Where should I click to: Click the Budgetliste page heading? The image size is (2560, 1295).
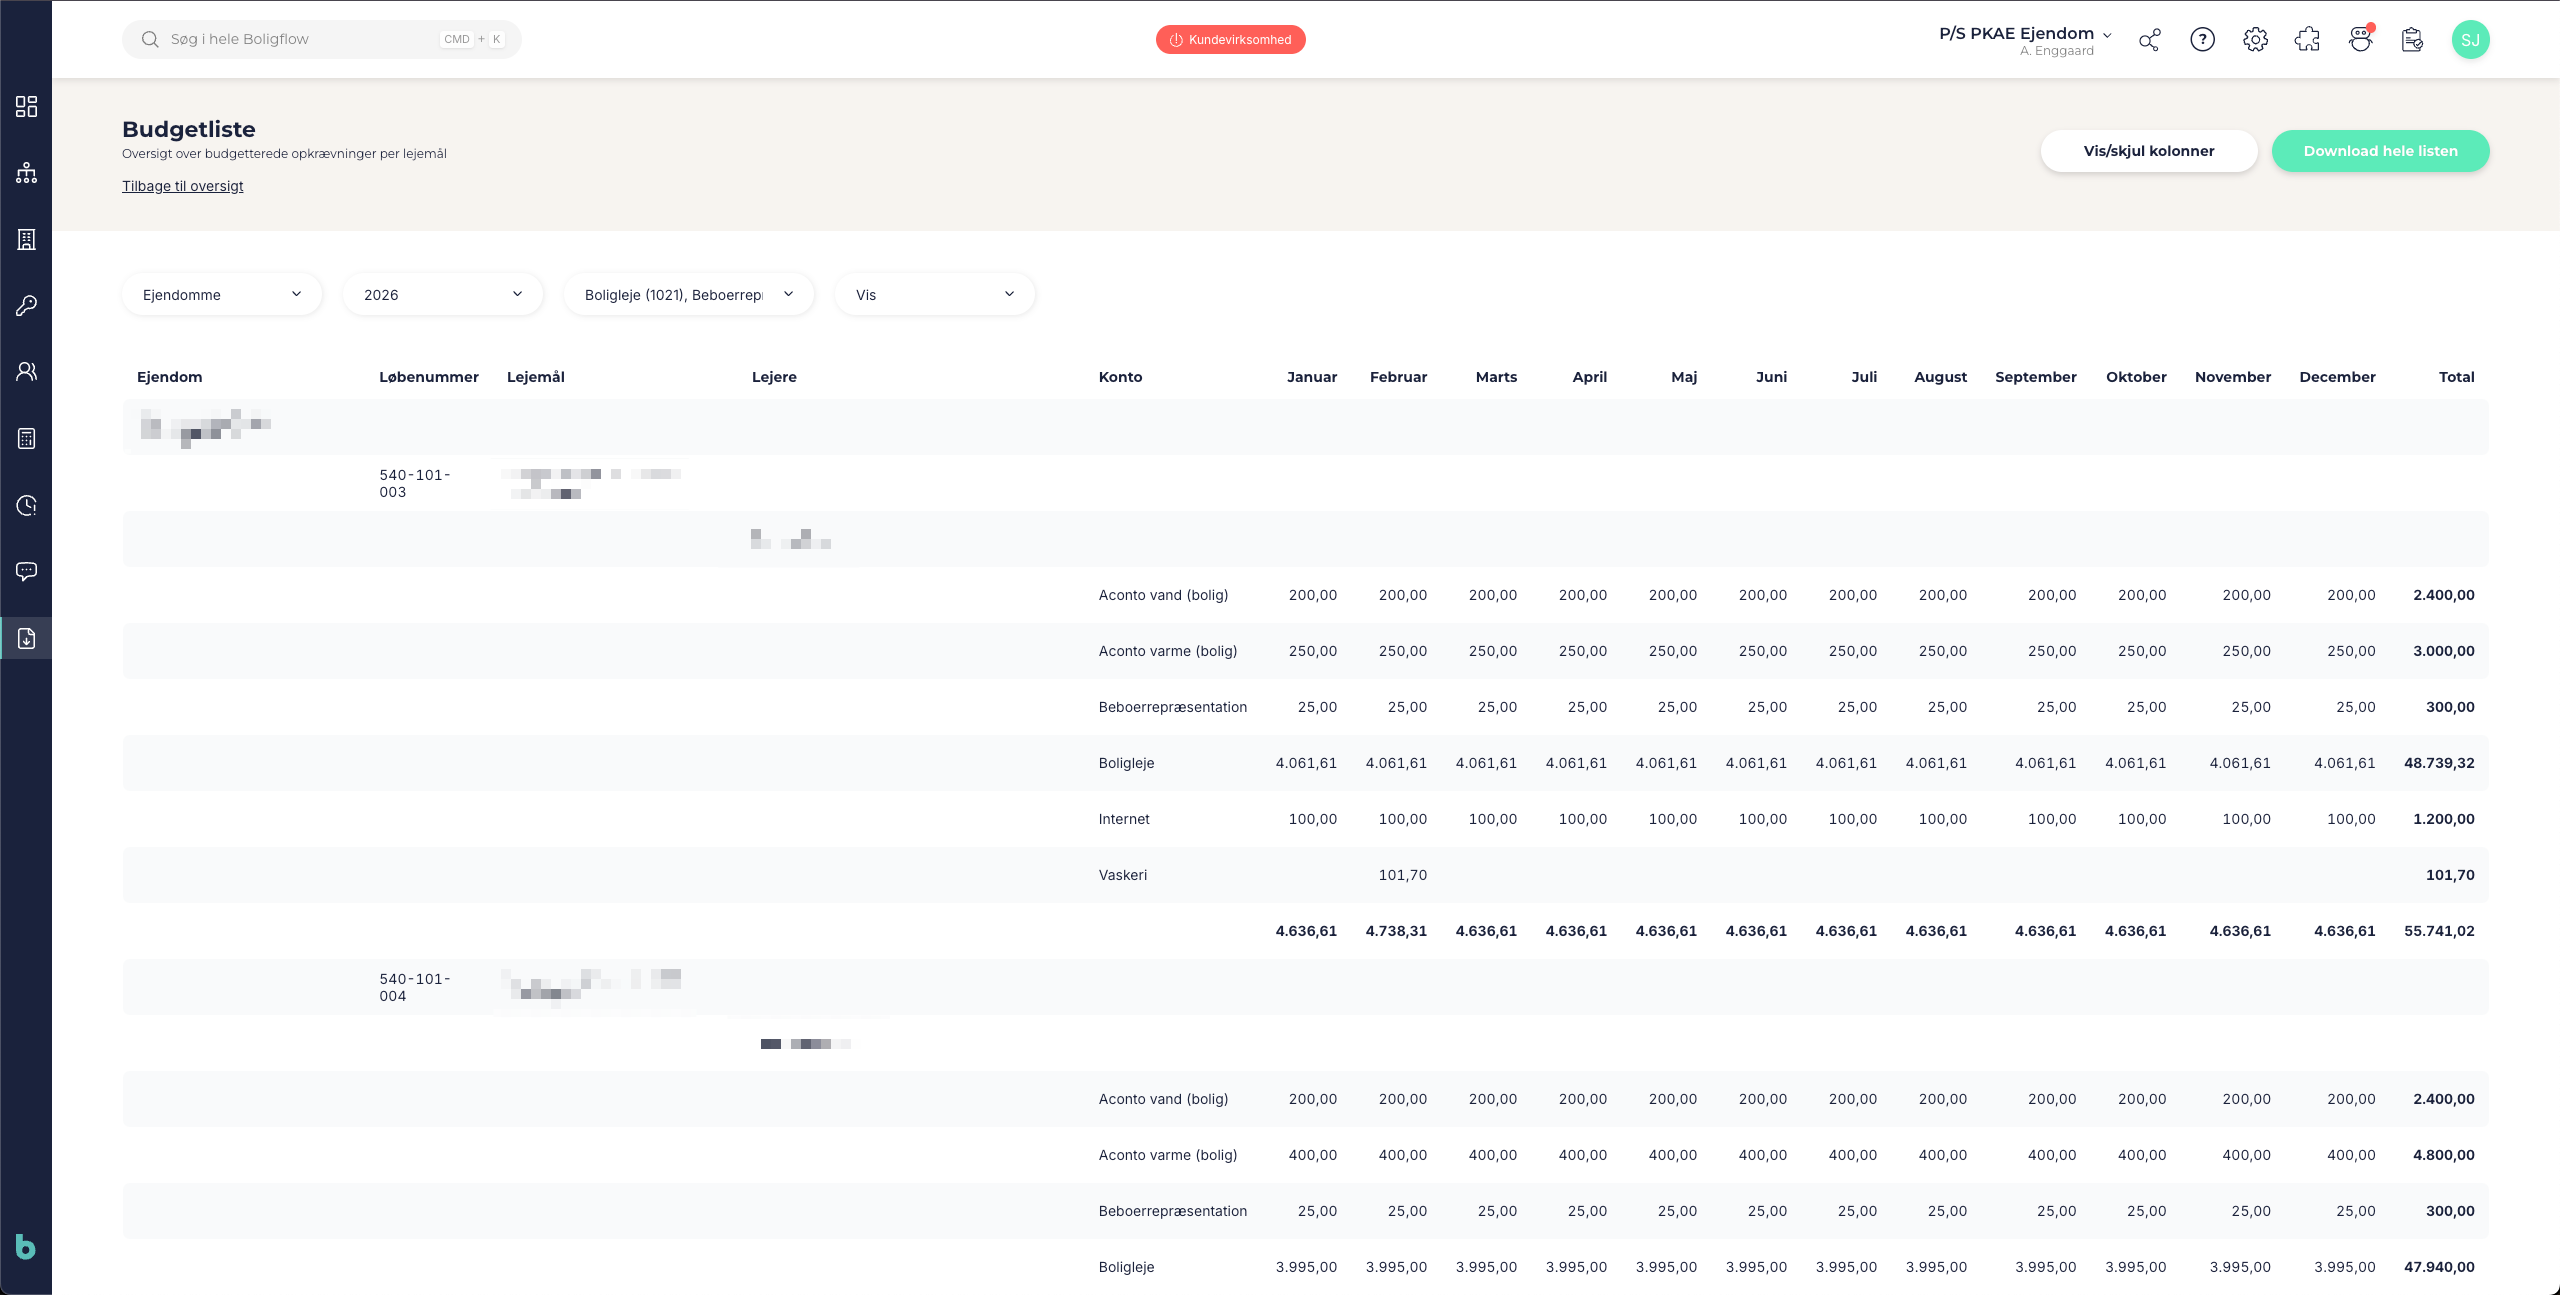click(189, 129)
